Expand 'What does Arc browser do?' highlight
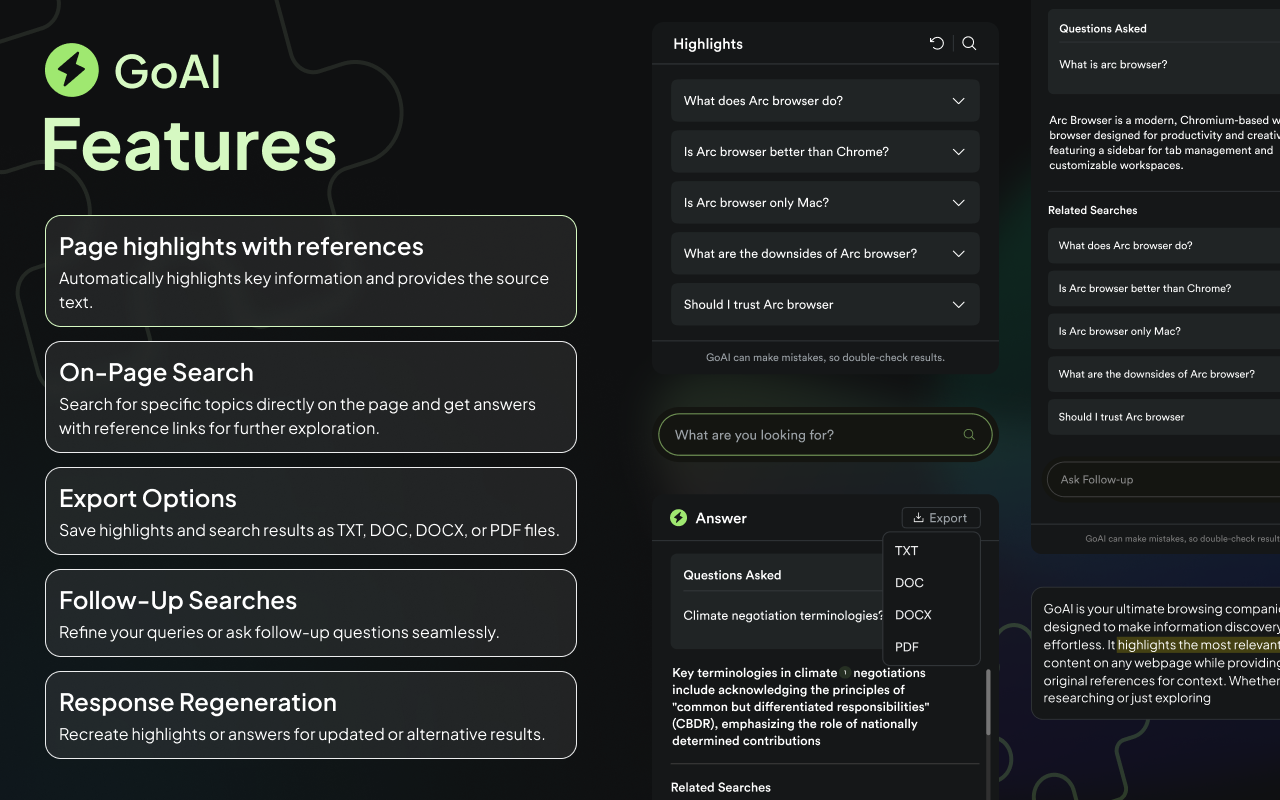 click(825, 101)
